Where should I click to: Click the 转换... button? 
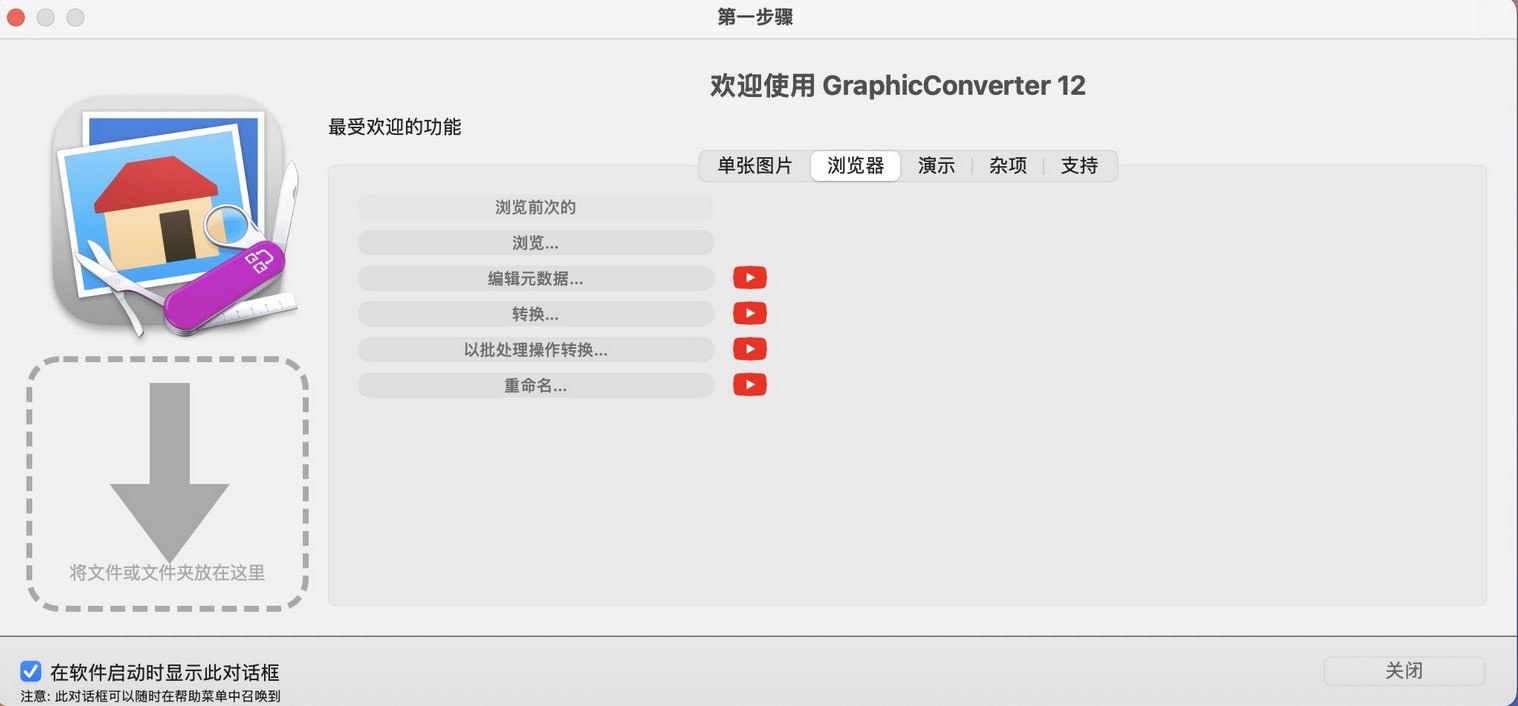pyautogui.click(x=536, y=314)
